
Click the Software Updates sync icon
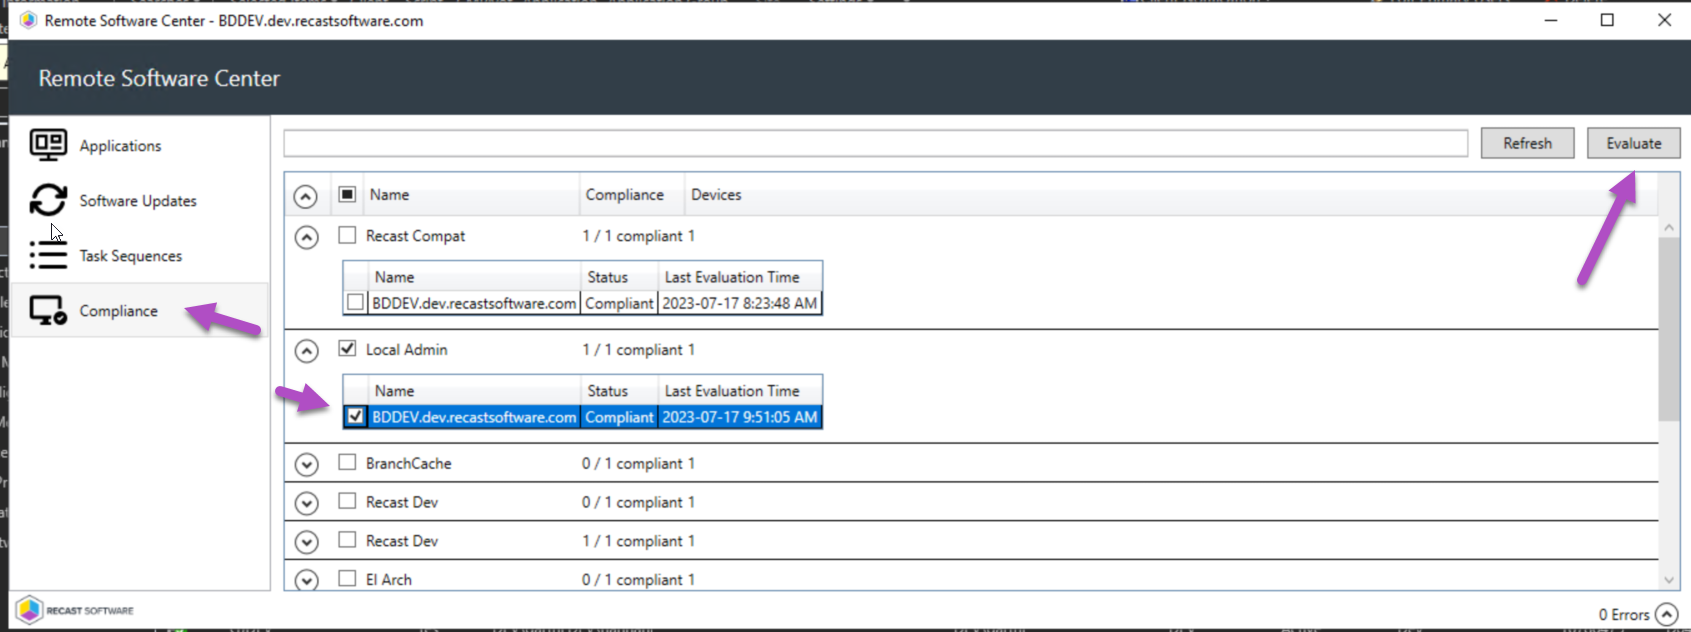(x=48, y=200)
